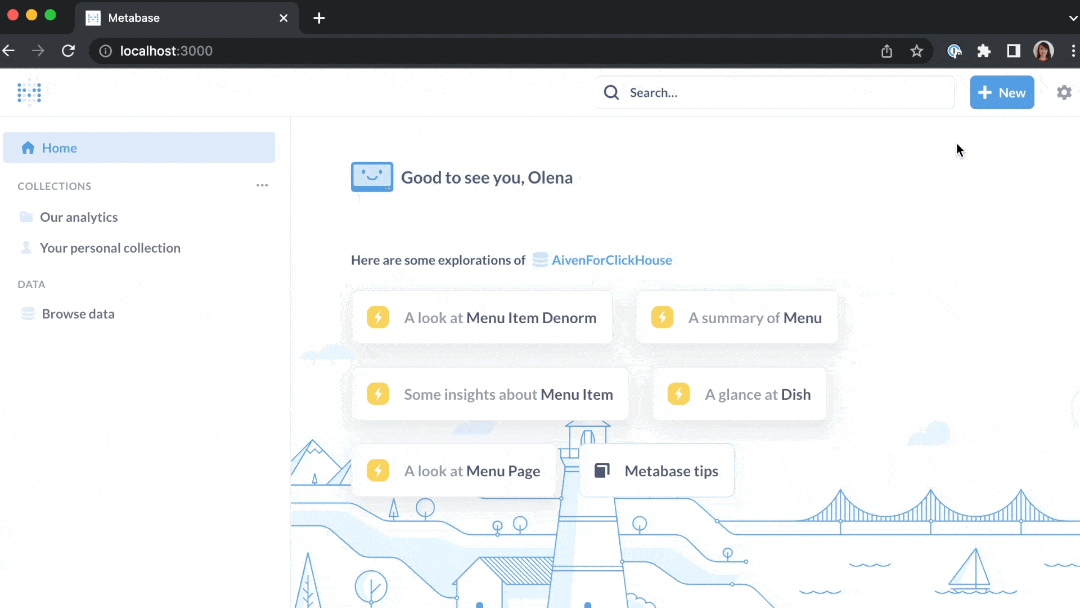Viewport: 1080px width, 608px height.
Task: Click the Search input field
Action: (x=775, y=92)
